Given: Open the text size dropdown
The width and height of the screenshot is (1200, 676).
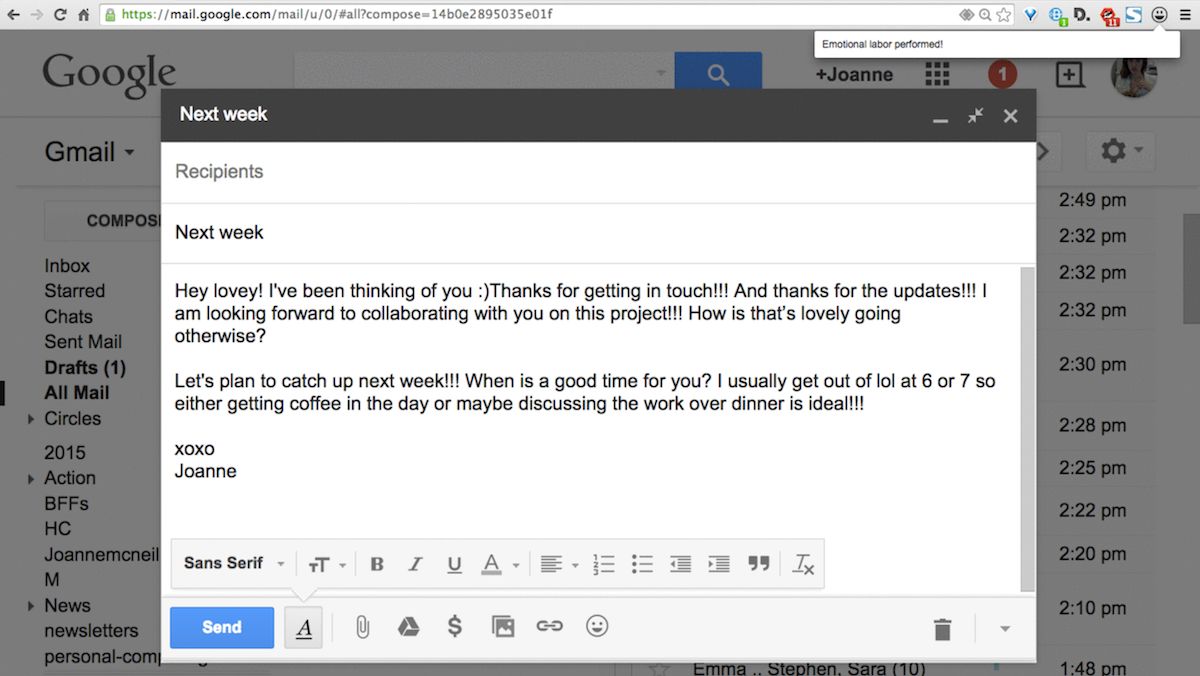Looking at the screenshot, I should (x=327, y=565).
